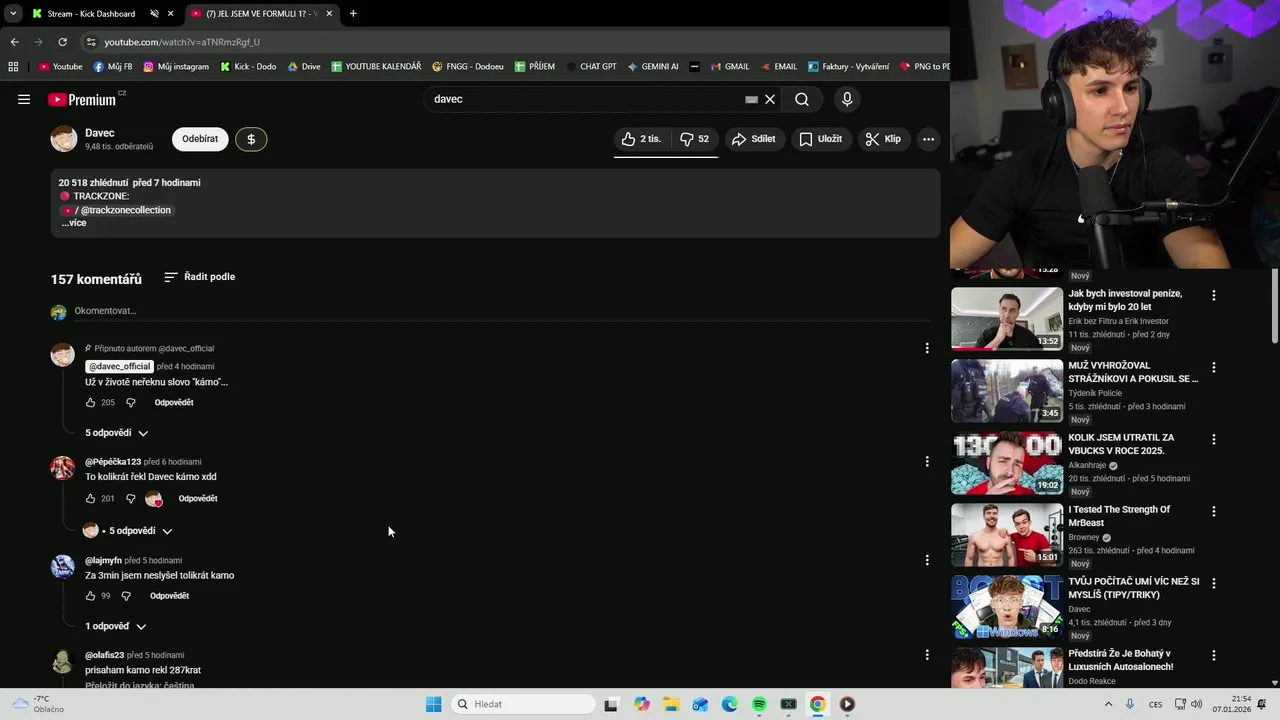1280x720 pixels.
Task: Open Youtube bookmark
Action: pyautogui.click(x=60, y=67)
